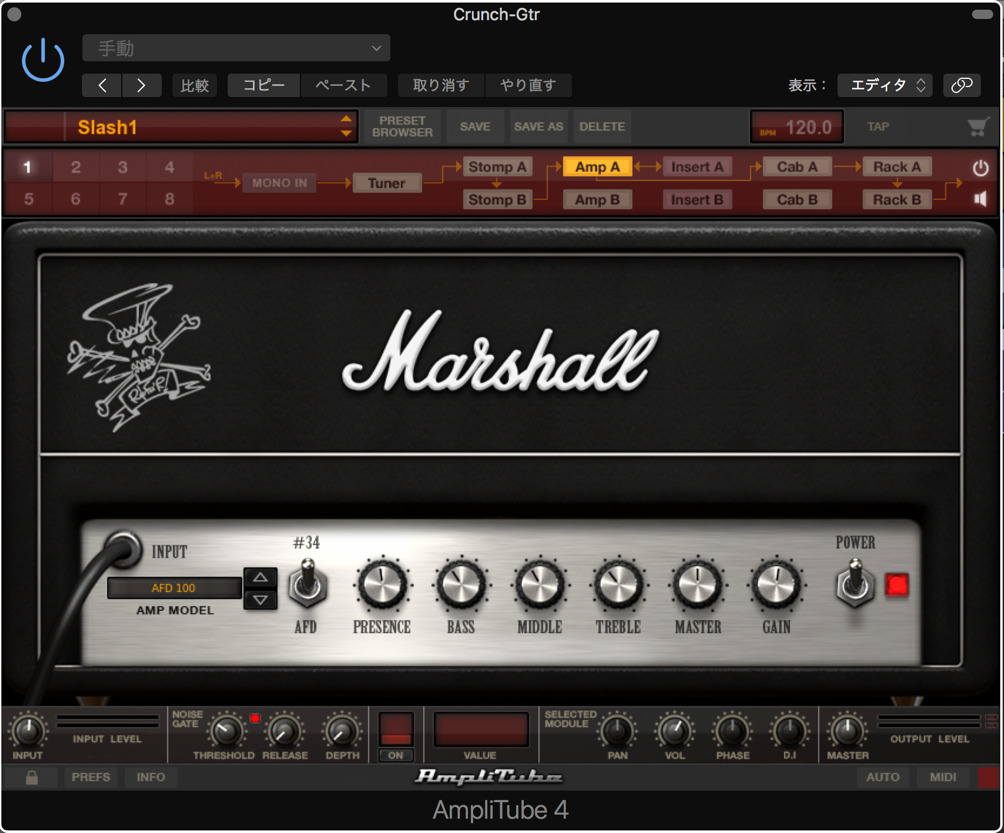The image size is (1004, 833).
Task: Flip the amp POWER switch
Action: tap(854, 582)
